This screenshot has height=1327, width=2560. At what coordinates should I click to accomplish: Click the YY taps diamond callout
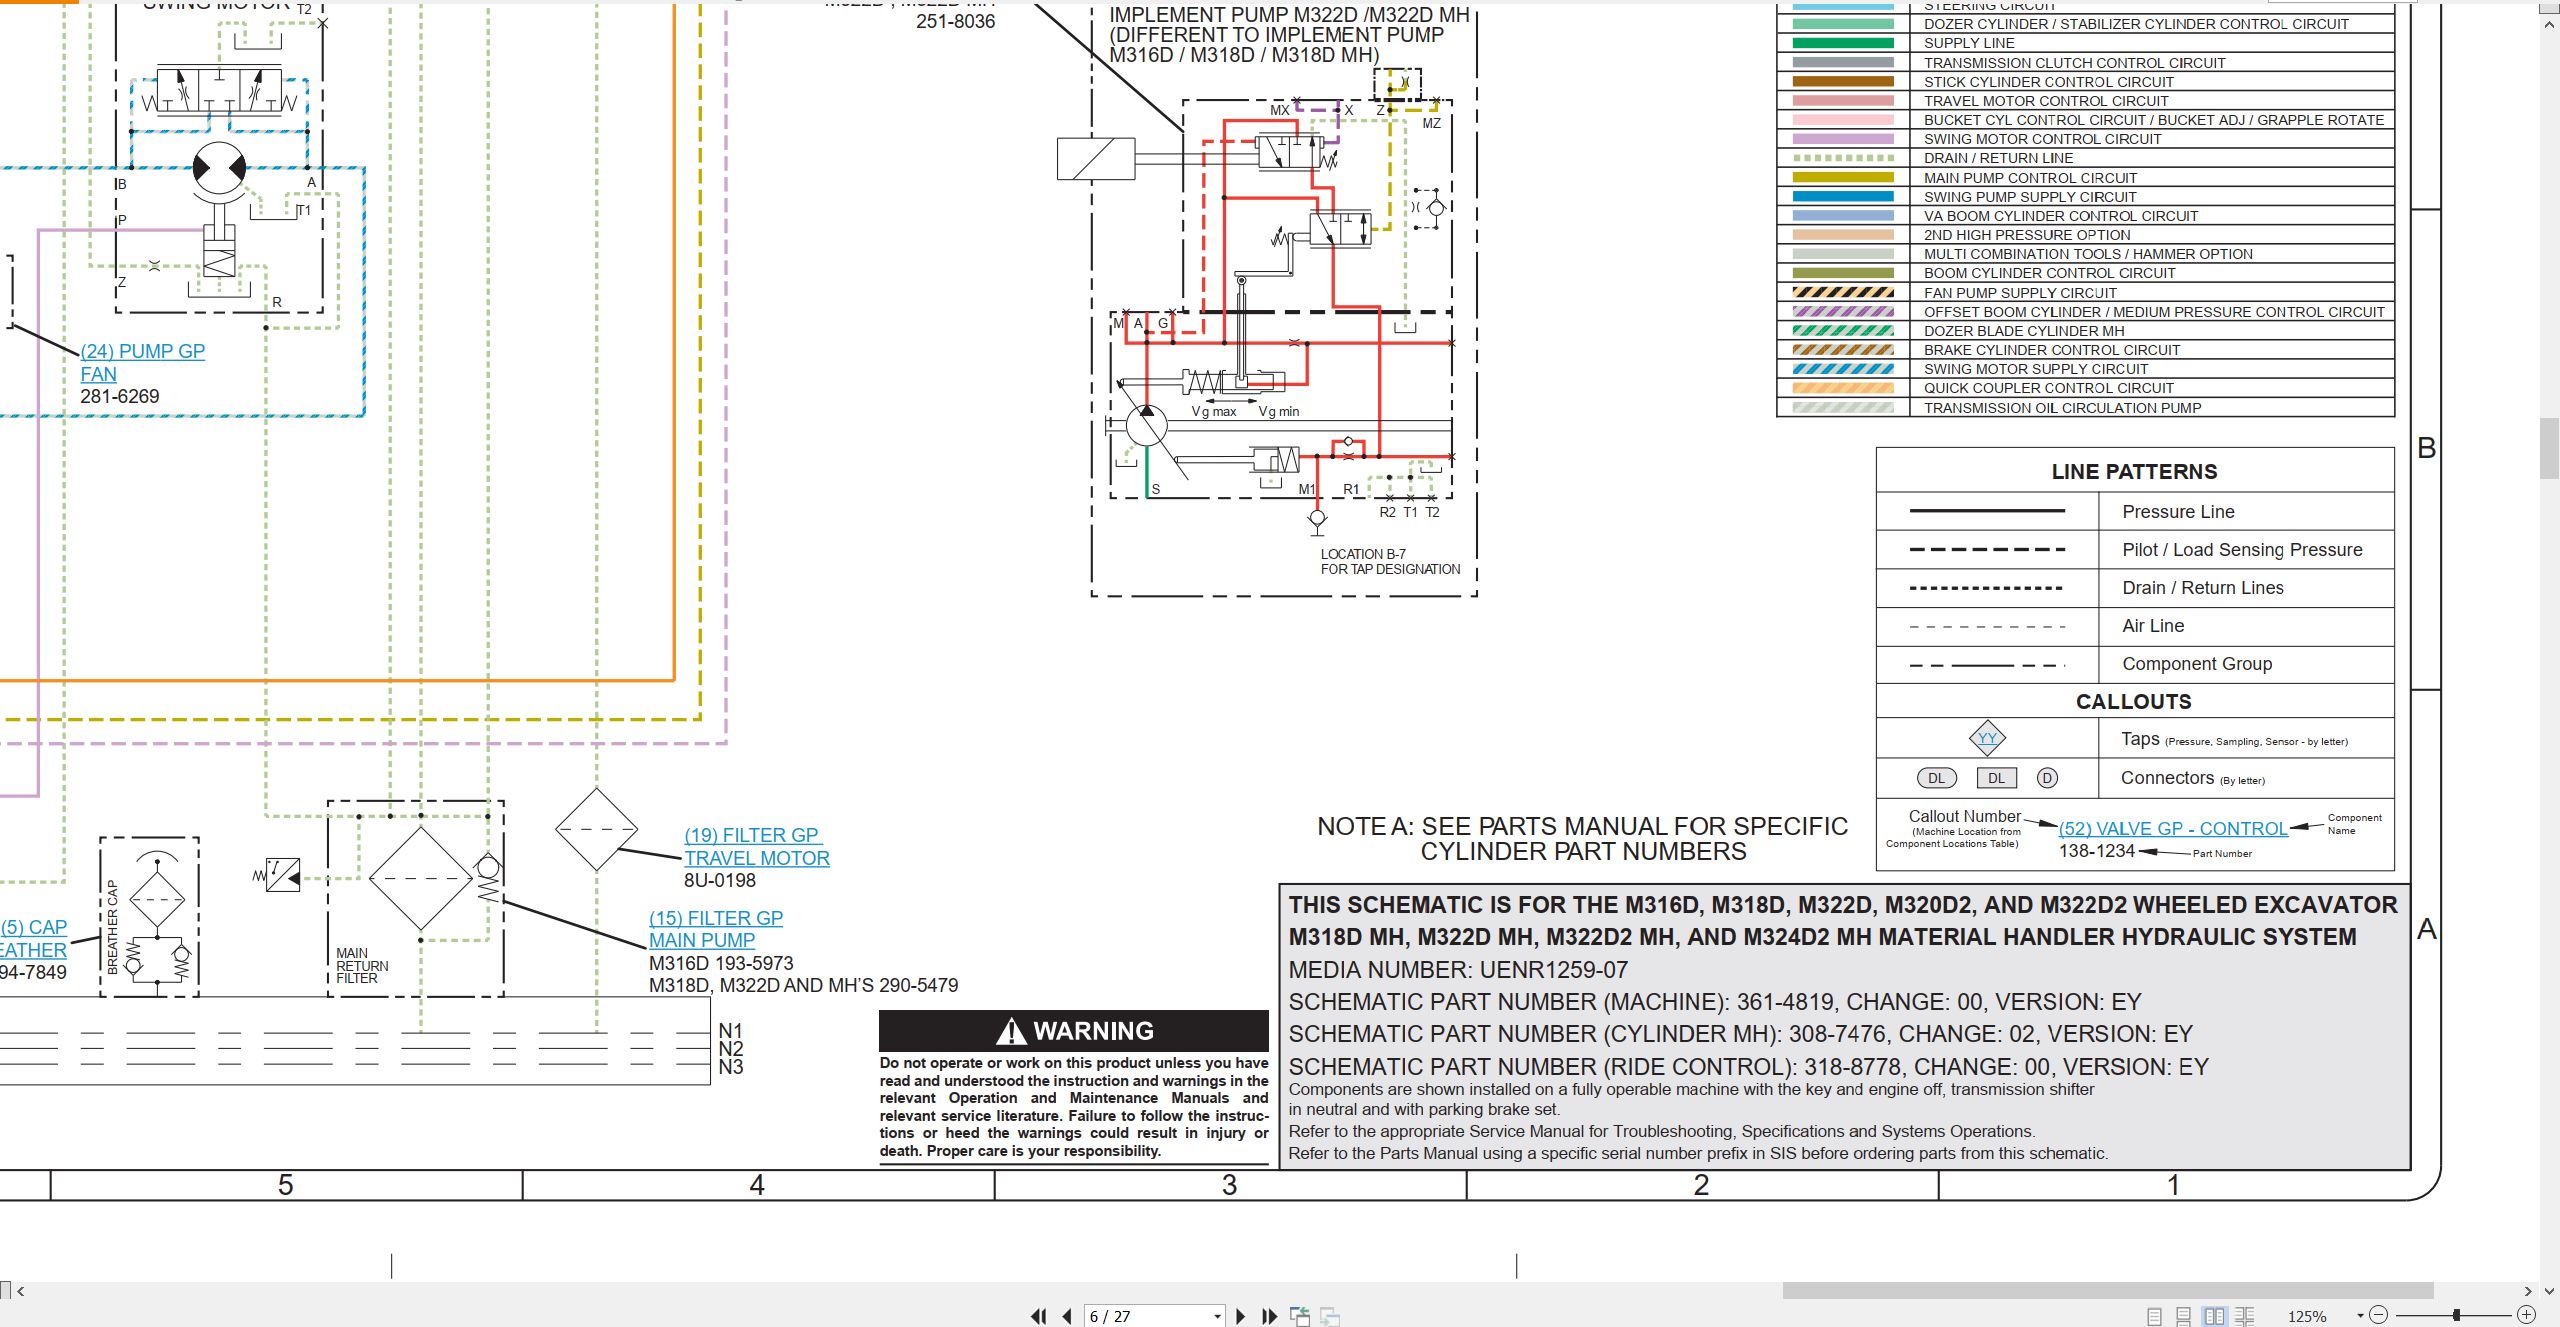coord(1987,738)
